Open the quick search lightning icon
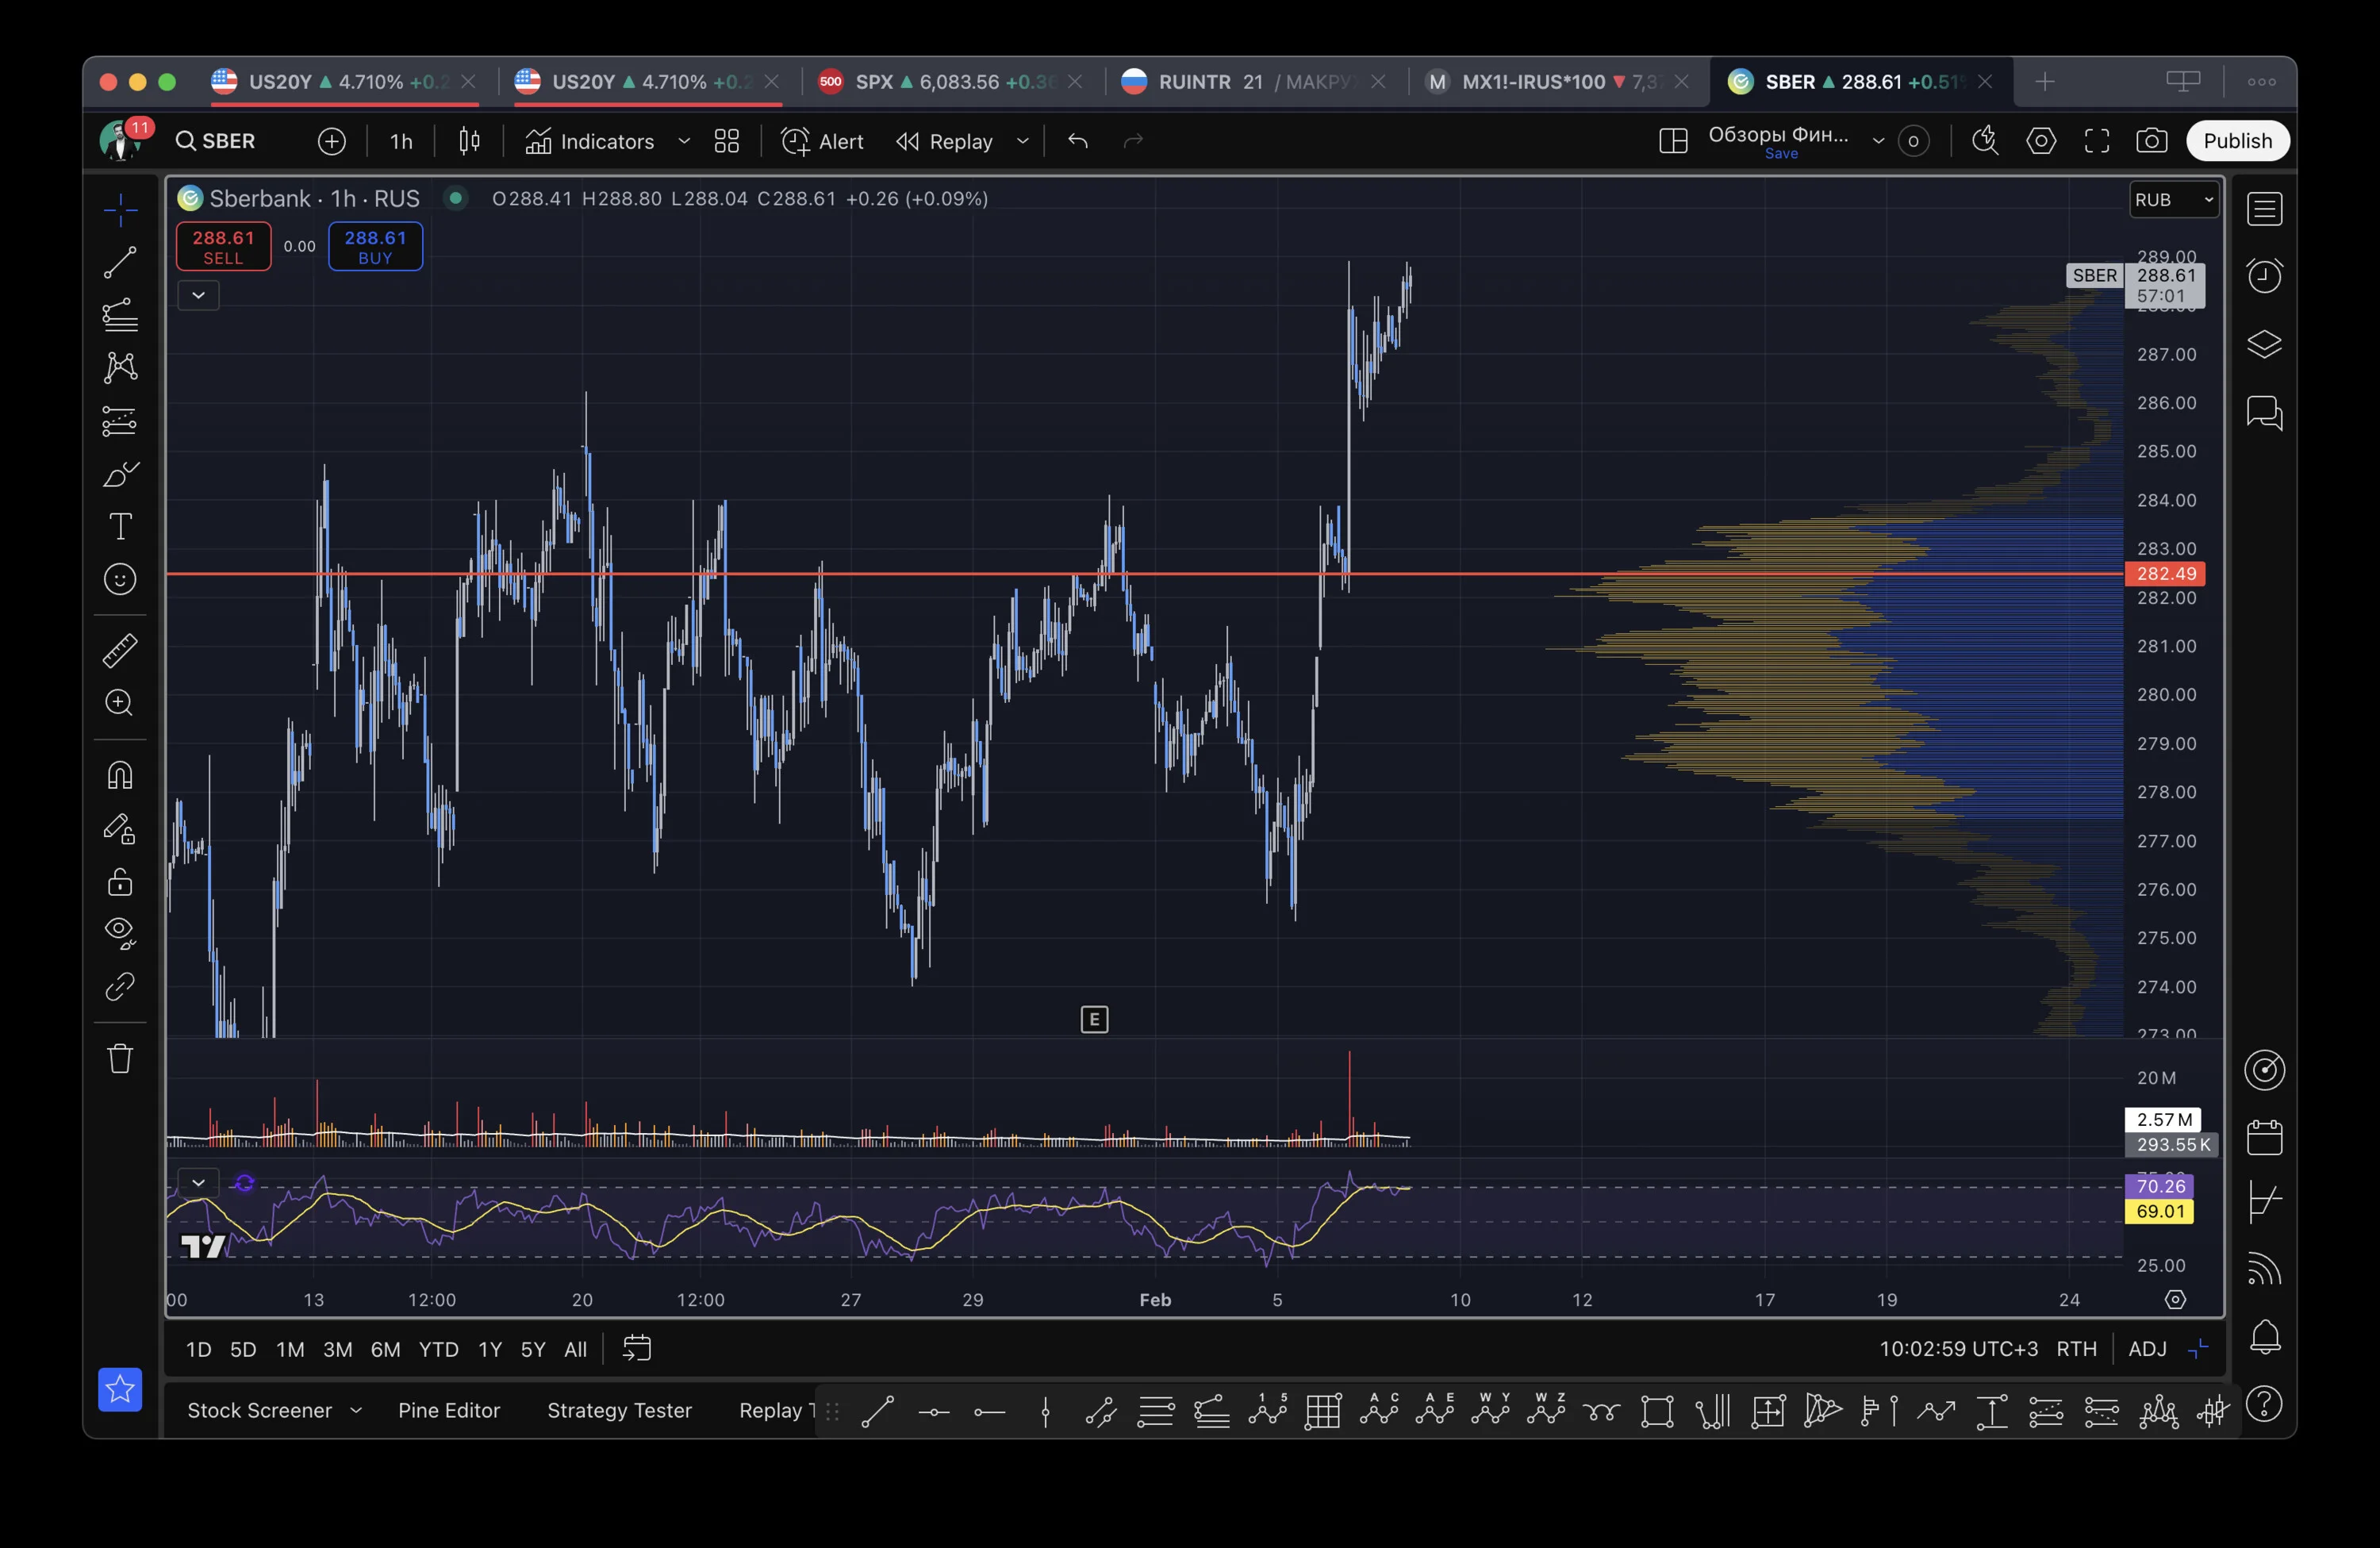The width and height of the screenshot is (2380, 1548). 1985,141
